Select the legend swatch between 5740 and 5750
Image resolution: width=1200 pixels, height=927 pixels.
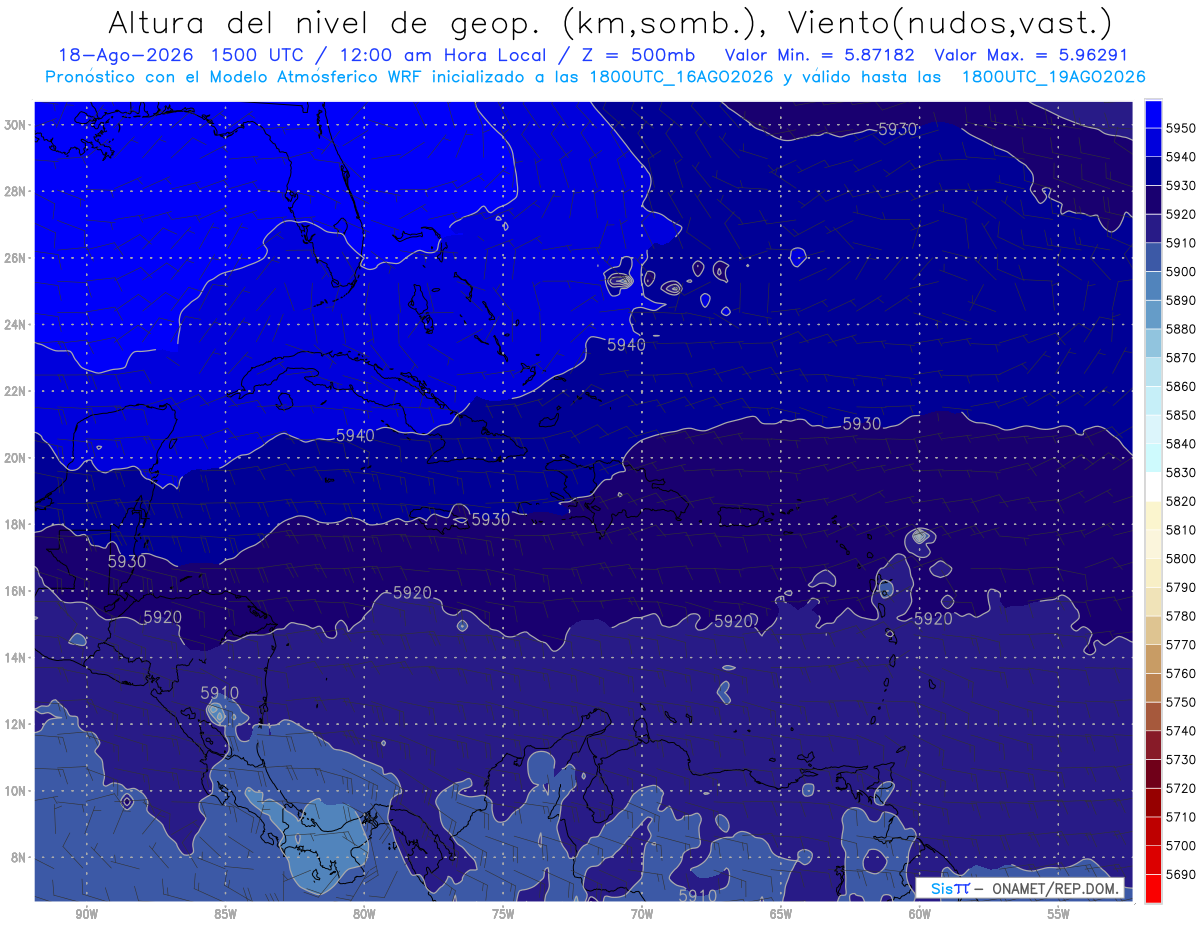(x=1153, y=716)
